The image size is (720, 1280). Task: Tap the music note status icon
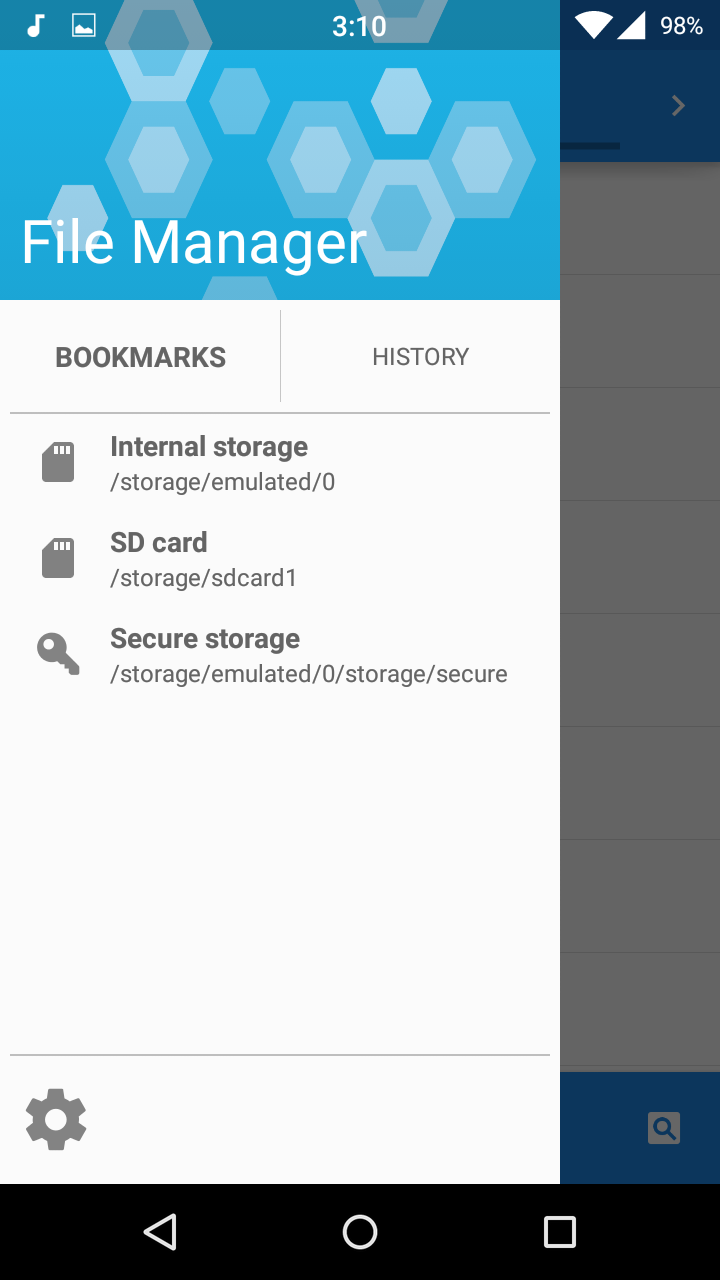click(x=36, y=26)
